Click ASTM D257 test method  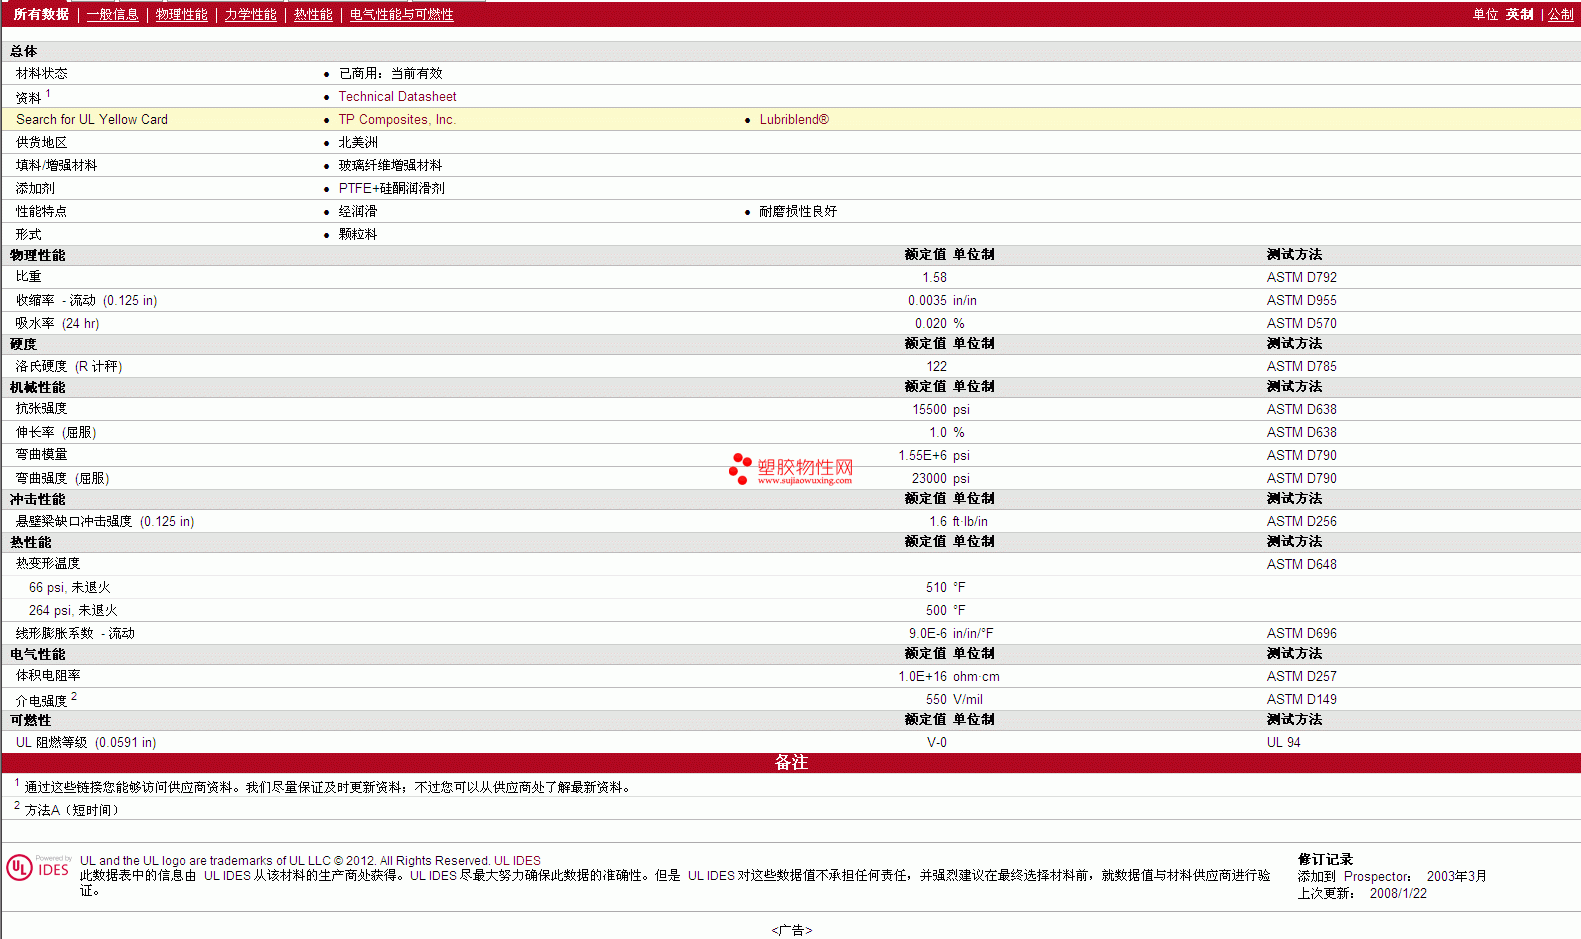(1302, 677)
